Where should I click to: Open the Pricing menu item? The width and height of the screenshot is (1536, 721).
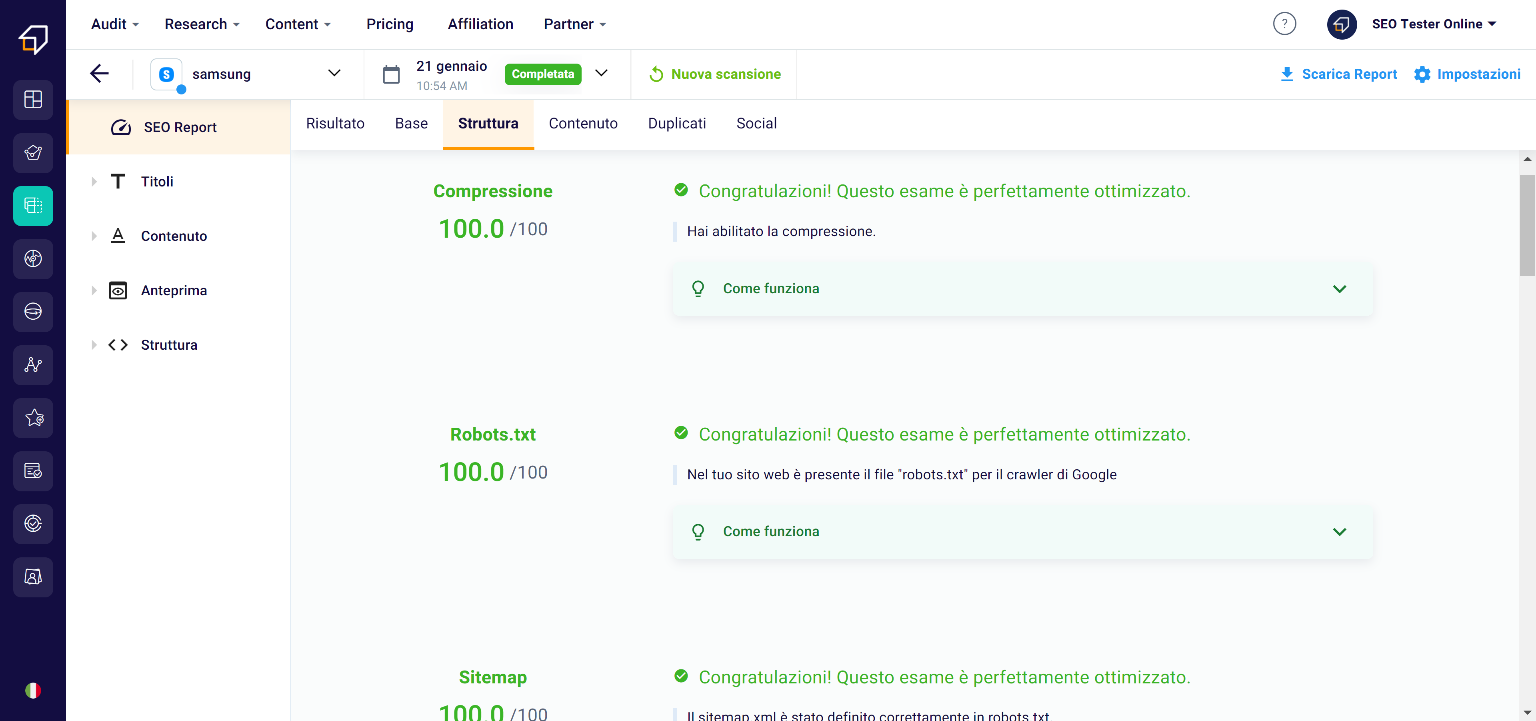[x=390, y=23]
